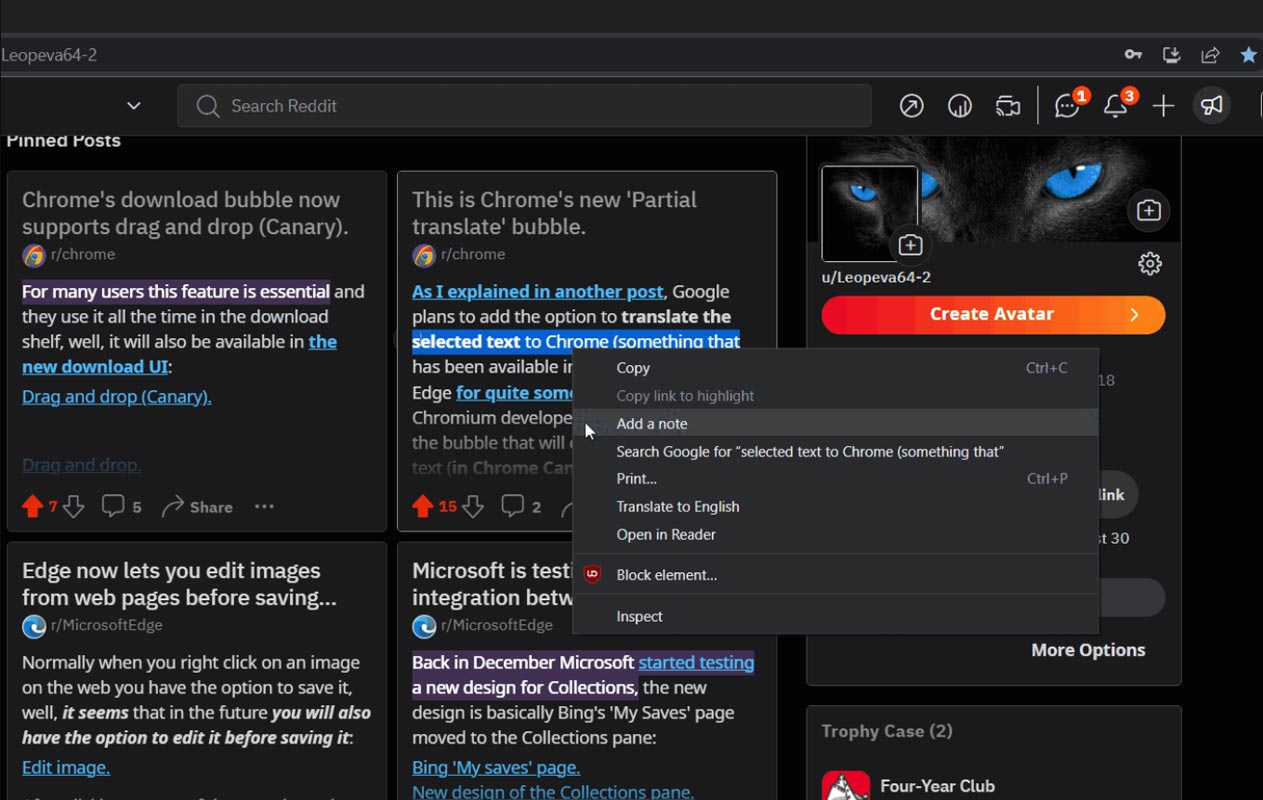Open the Popular arrow icon in Reddit header
Image resolution: width=1263 pixels, height=800 pixels.
[911, 106]
